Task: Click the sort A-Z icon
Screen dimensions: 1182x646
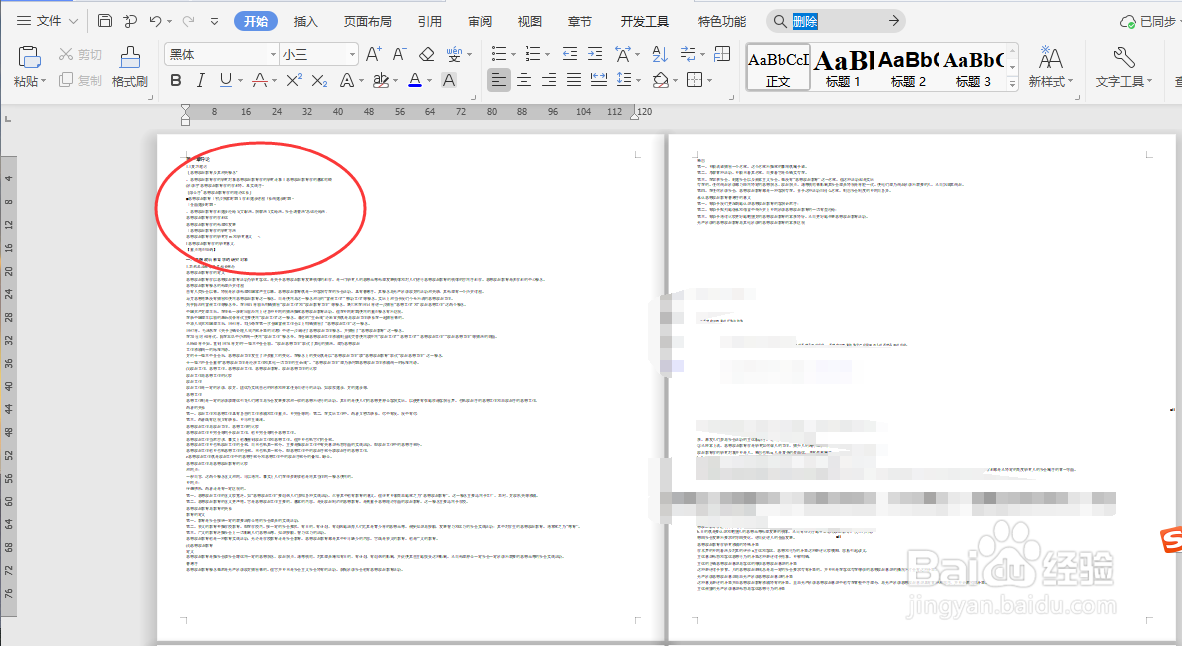Action: click(660, 54)
